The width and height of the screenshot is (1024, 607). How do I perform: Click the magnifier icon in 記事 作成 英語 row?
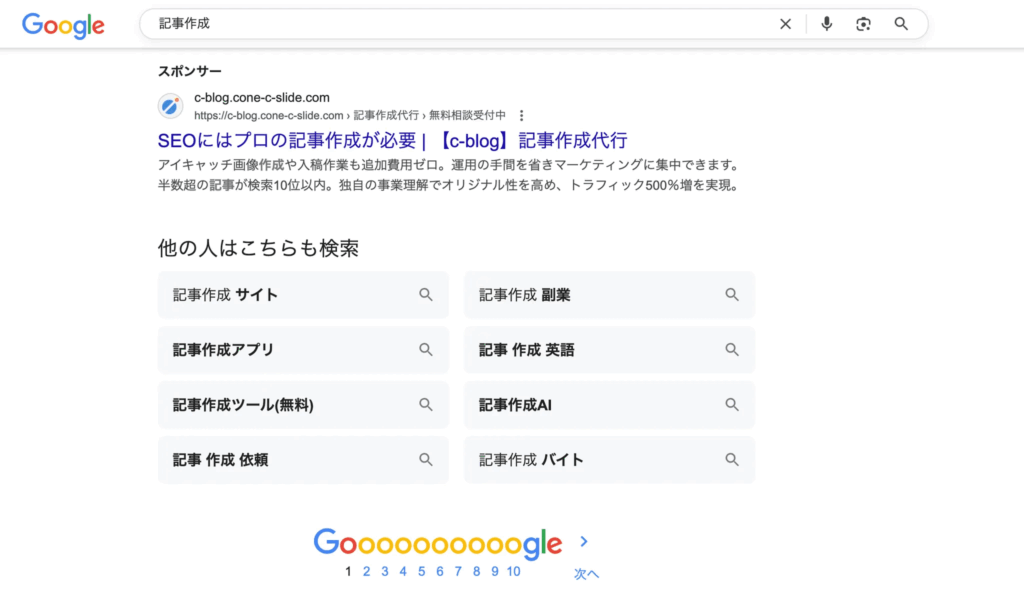point(732,350)
